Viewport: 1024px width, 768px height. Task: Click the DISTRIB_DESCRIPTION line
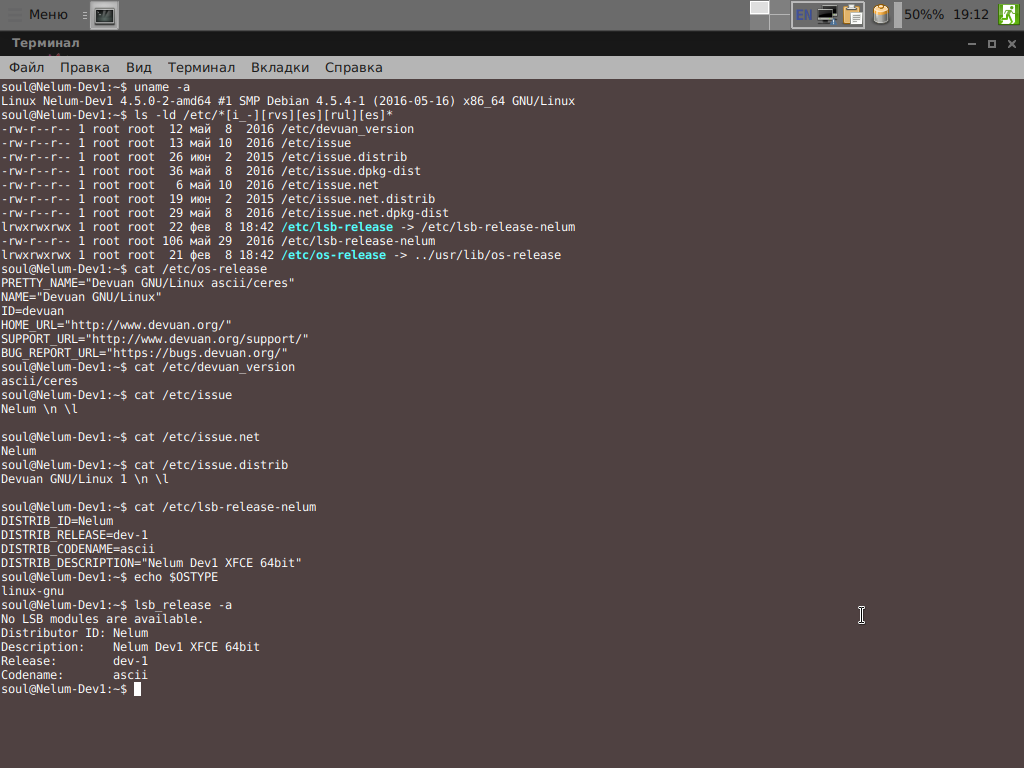pos(152,563)
